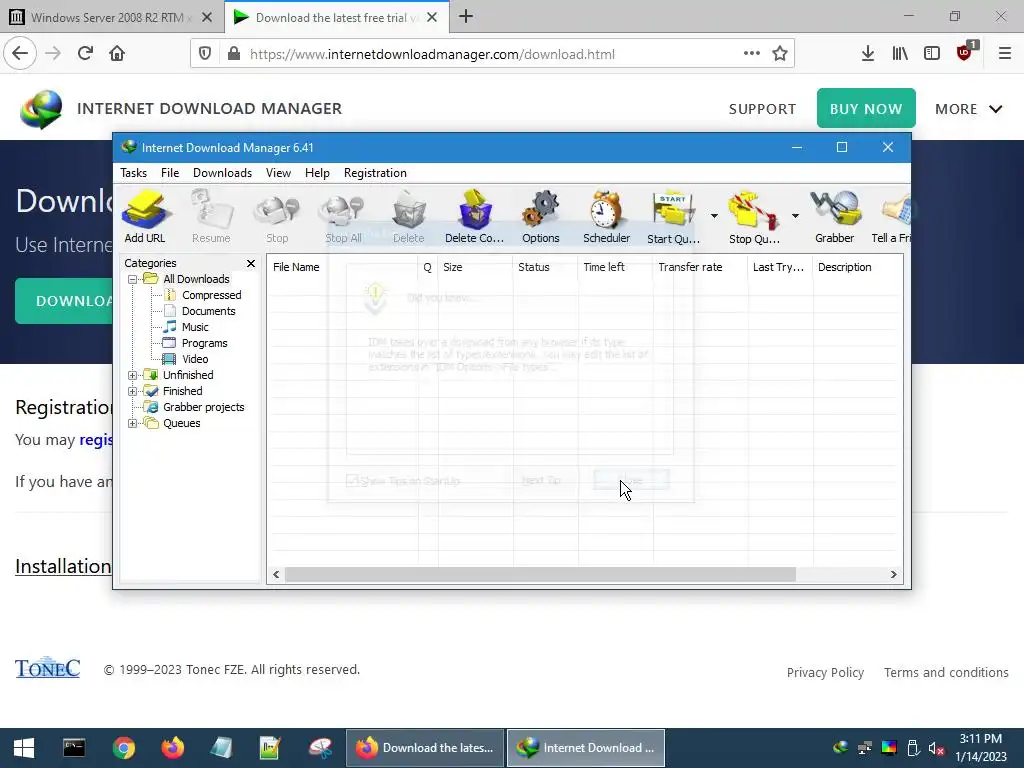The image size is (1024, 768).
Task: Open Start Queue dropdown arrow
Action: pos(714,216)
